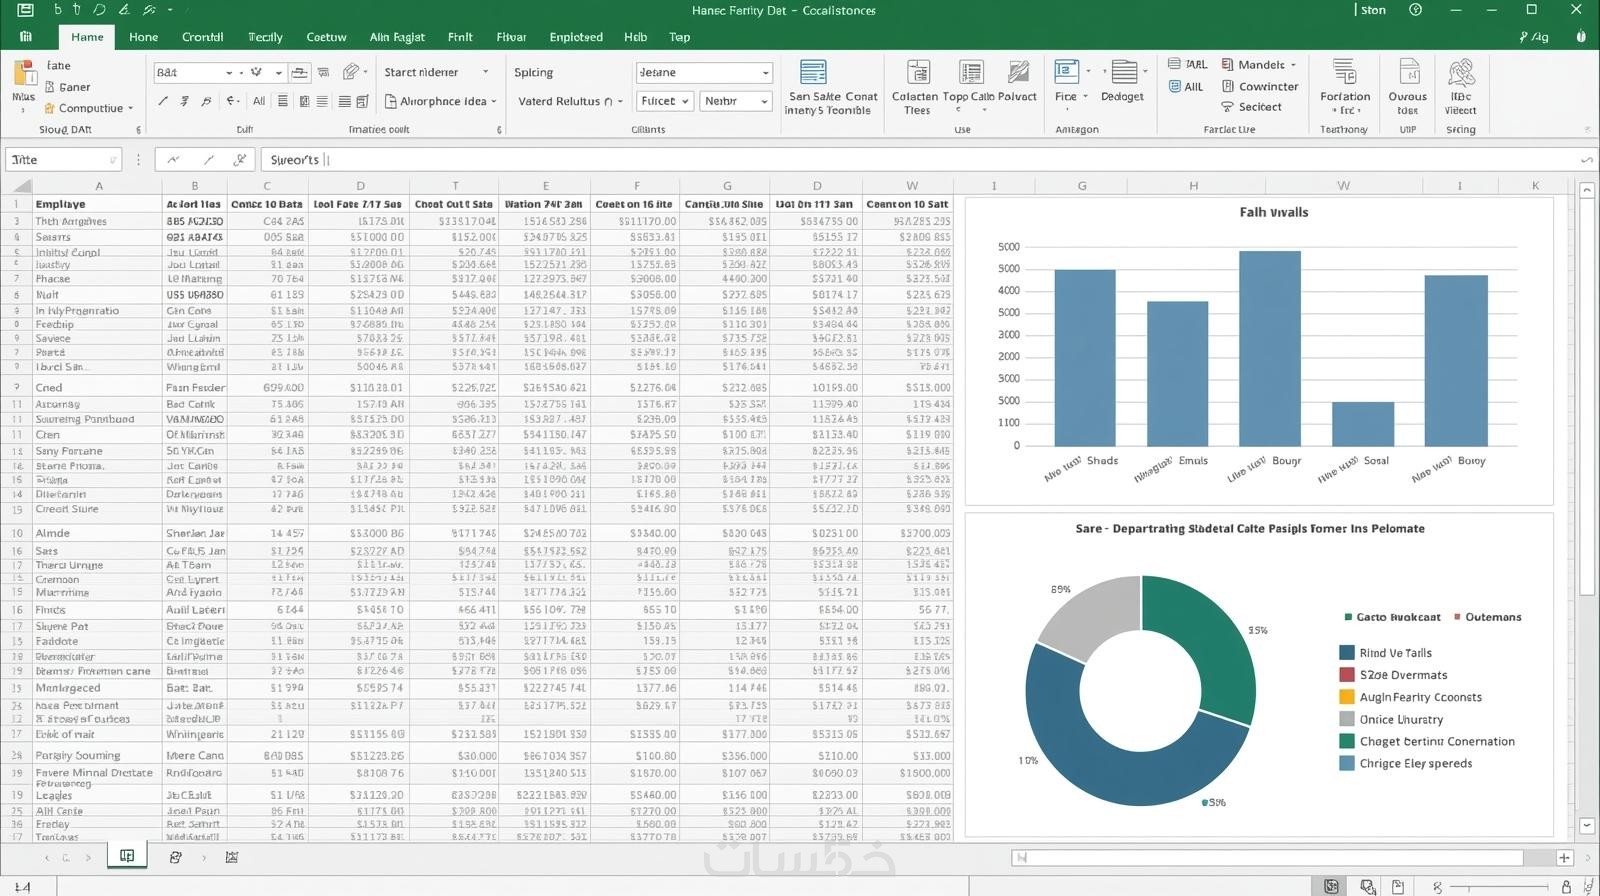This screenshot has width=1600, height=896.
Task: Click the Augin Fearity Coonsts yellow swatch
Action: (1347, 697)
